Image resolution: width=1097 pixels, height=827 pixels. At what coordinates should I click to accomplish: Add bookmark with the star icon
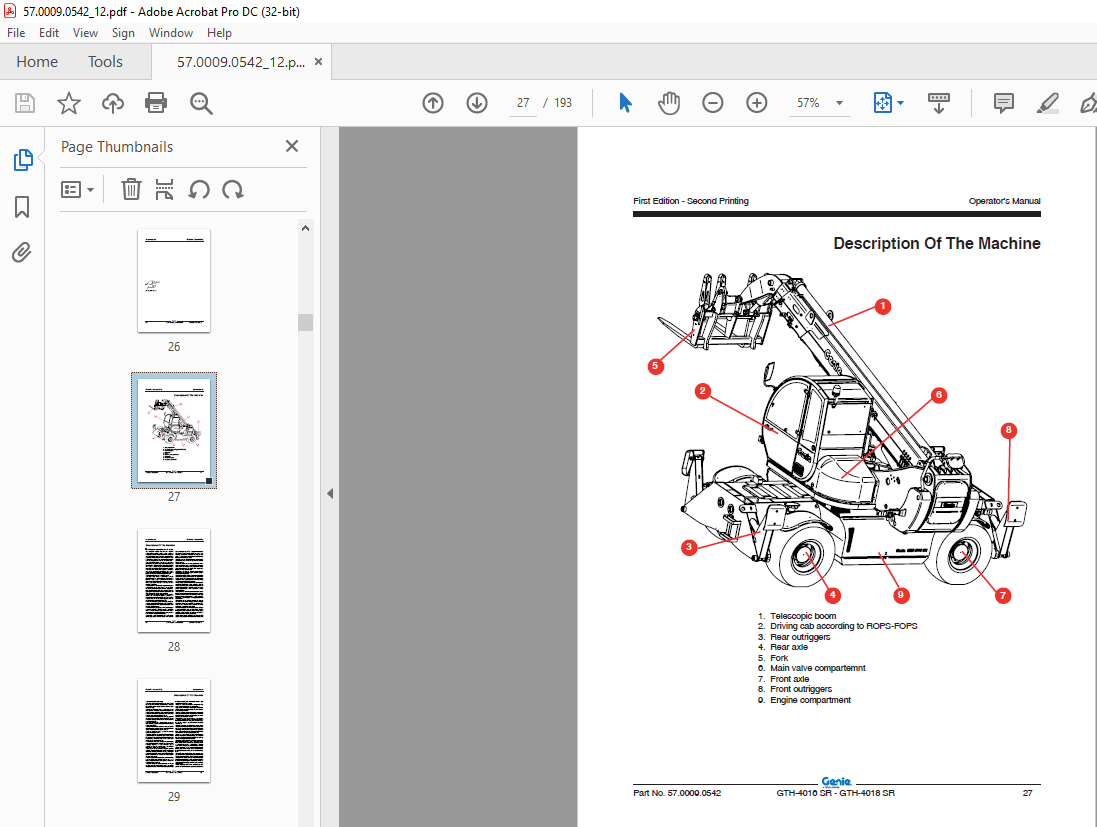[69, 103]
